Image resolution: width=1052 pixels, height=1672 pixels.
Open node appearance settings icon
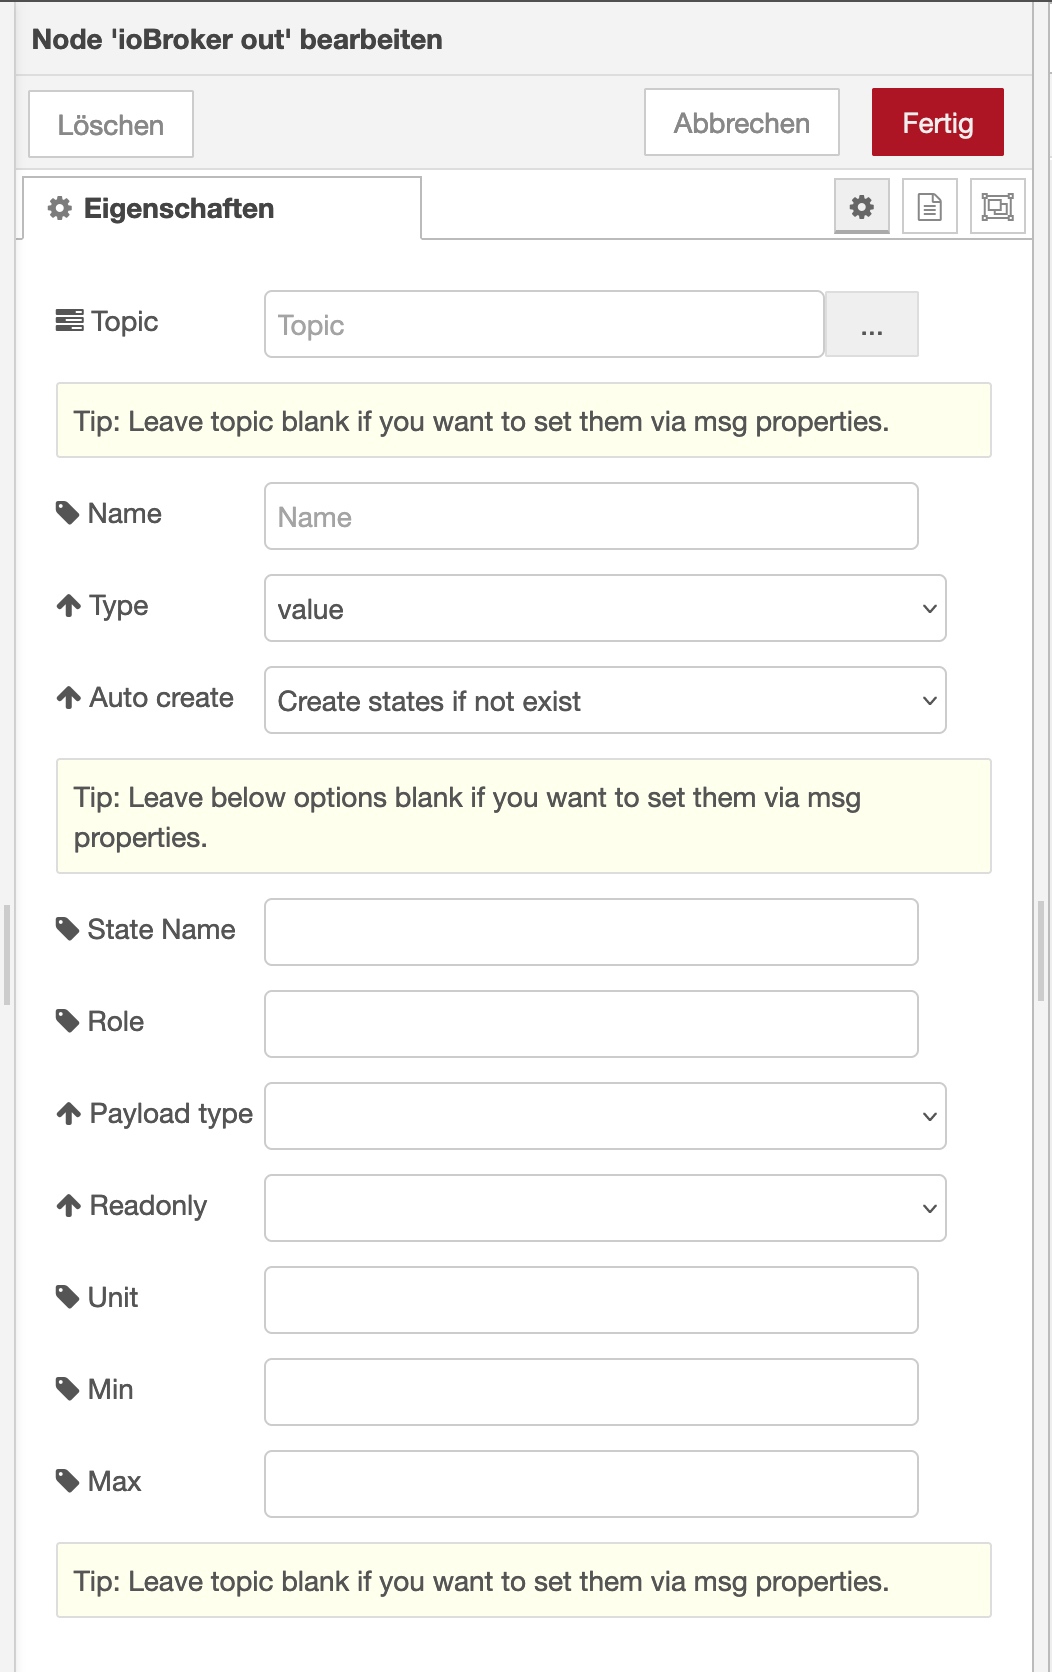[997, 207]
